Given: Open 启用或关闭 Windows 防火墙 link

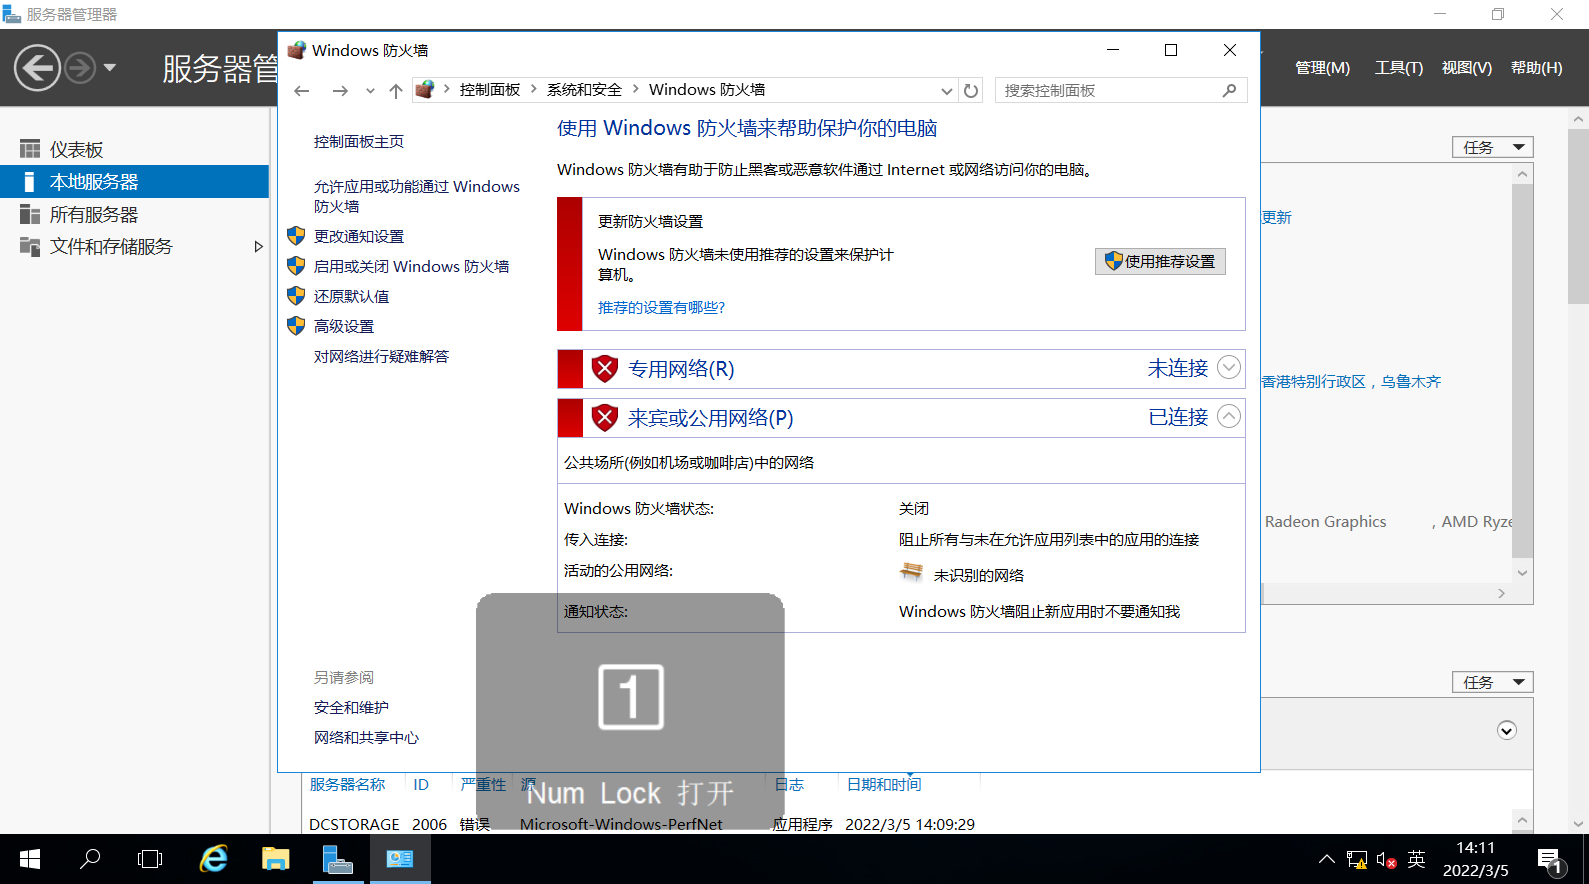Looking at the screenshot, I should click(x=411, y=267).
